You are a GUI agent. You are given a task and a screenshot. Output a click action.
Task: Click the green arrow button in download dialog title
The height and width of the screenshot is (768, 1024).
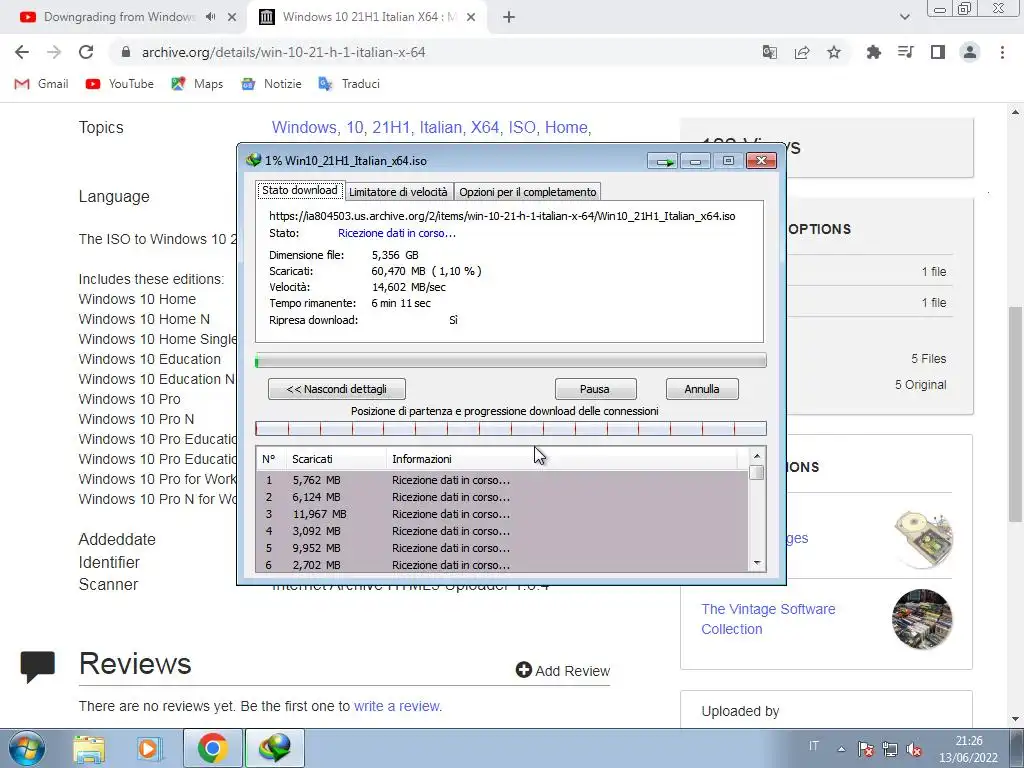663,161
